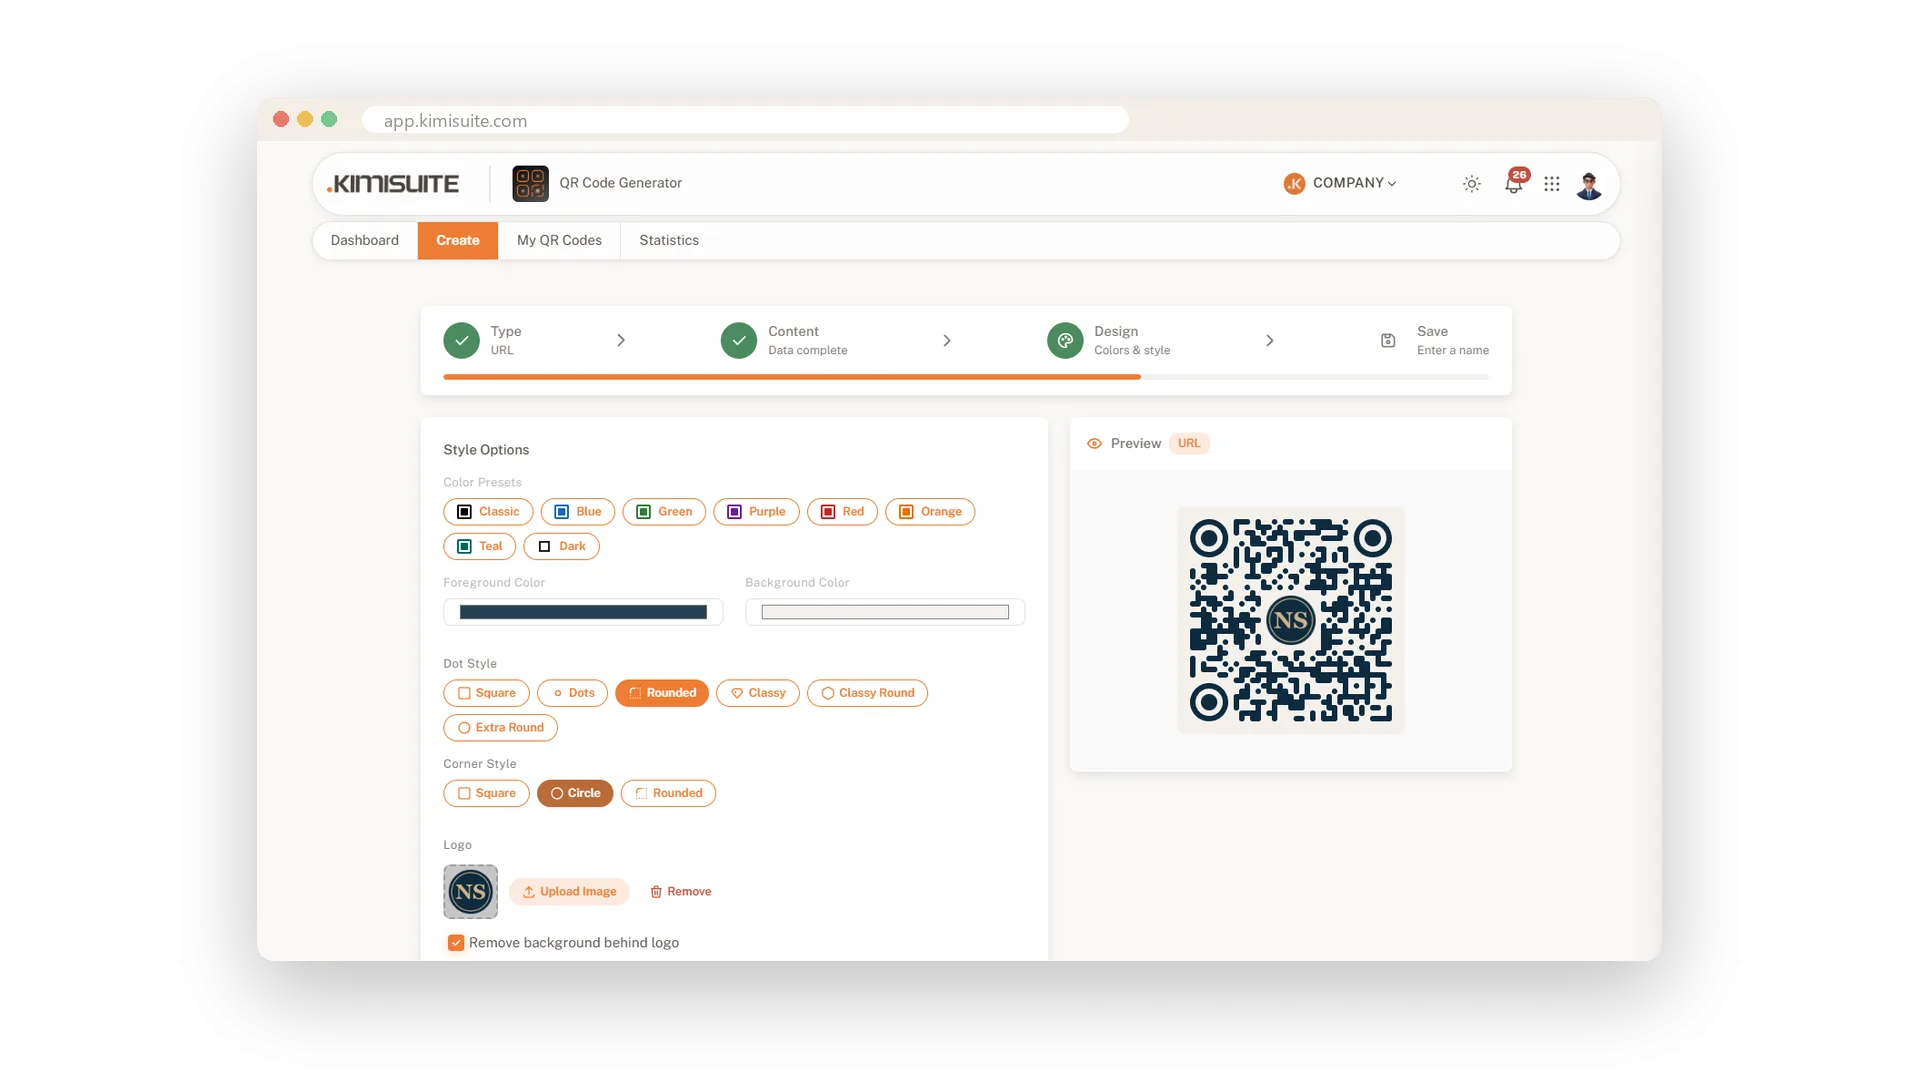Select the Orange color preset
Image resolution: width=1920 pixels, height=1080 pixels.
930,512
